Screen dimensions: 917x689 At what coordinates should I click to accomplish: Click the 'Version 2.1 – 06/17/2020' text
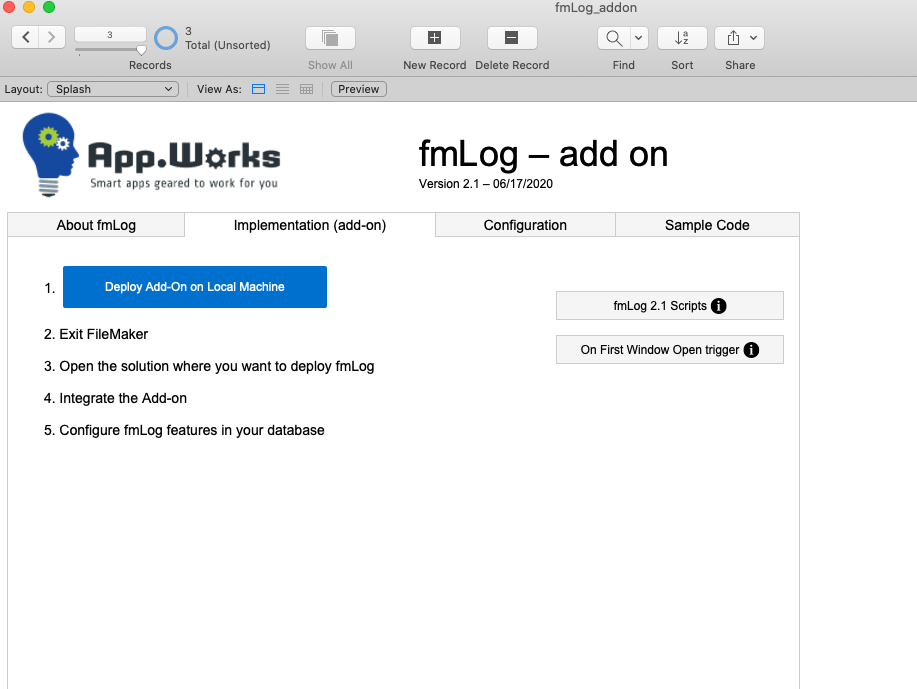pos(485,184)
